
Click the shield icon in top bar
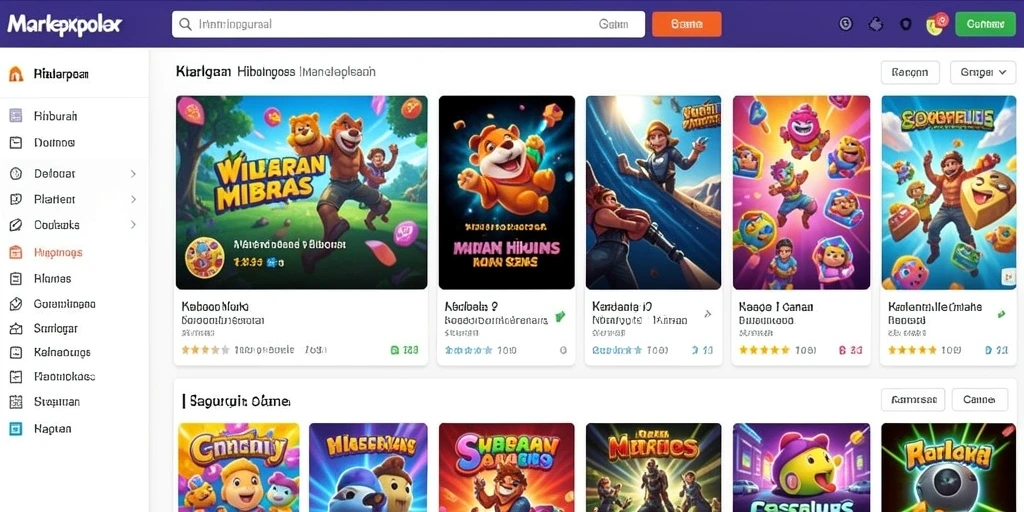(x=905, y=24)
